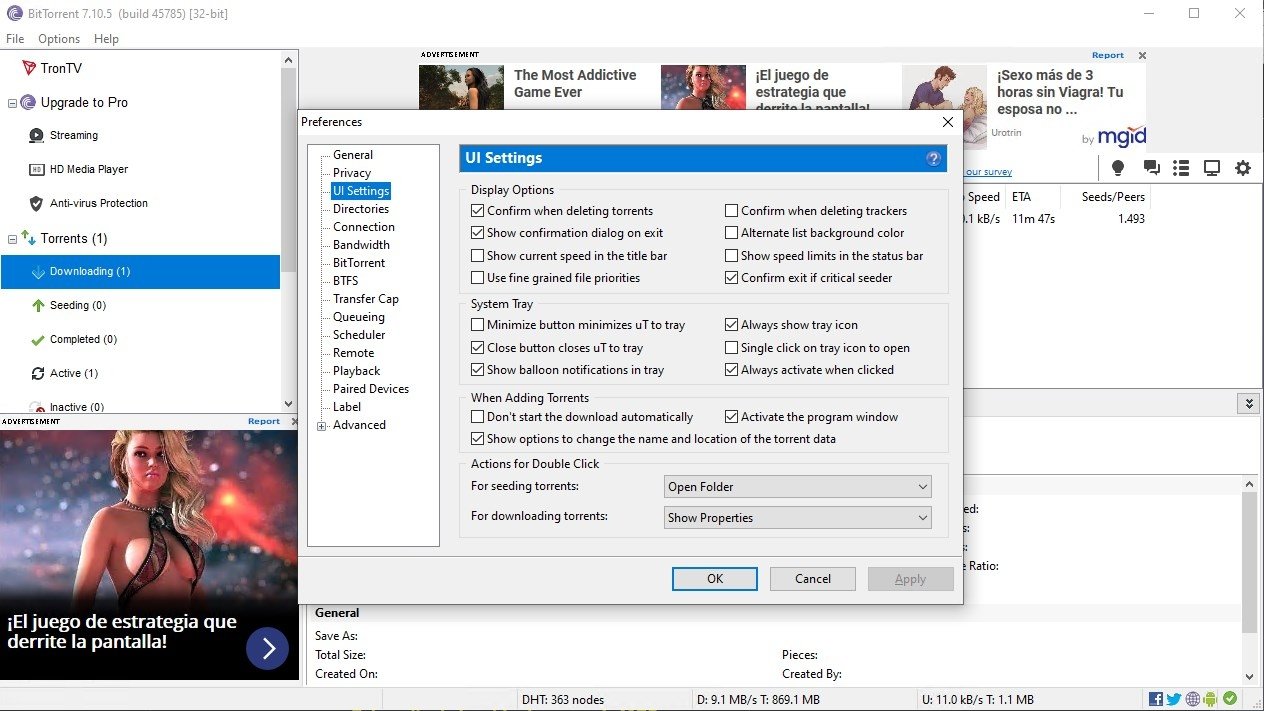Toggle Show balloon notifications in tray
The height and width of the screenshot is (711, 1264).
(478, 370)
